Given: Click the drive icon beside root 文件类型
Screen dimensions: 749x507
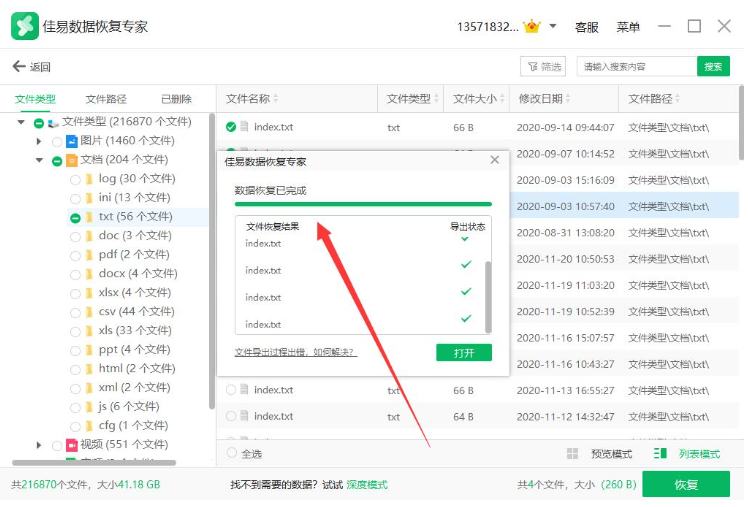Looking at the screenshot, I should click(x=53, y=123).
